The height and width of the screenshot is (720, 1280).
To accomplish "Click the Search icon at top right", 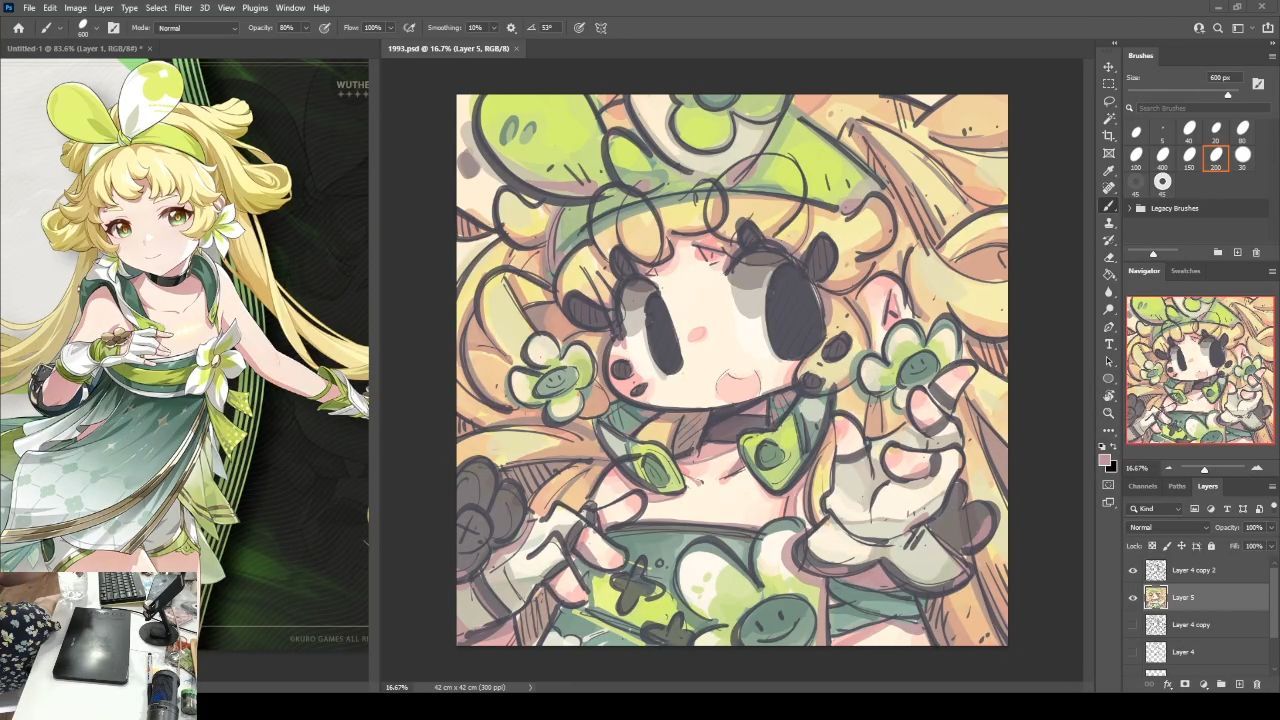I will (x=1218, y=28).
